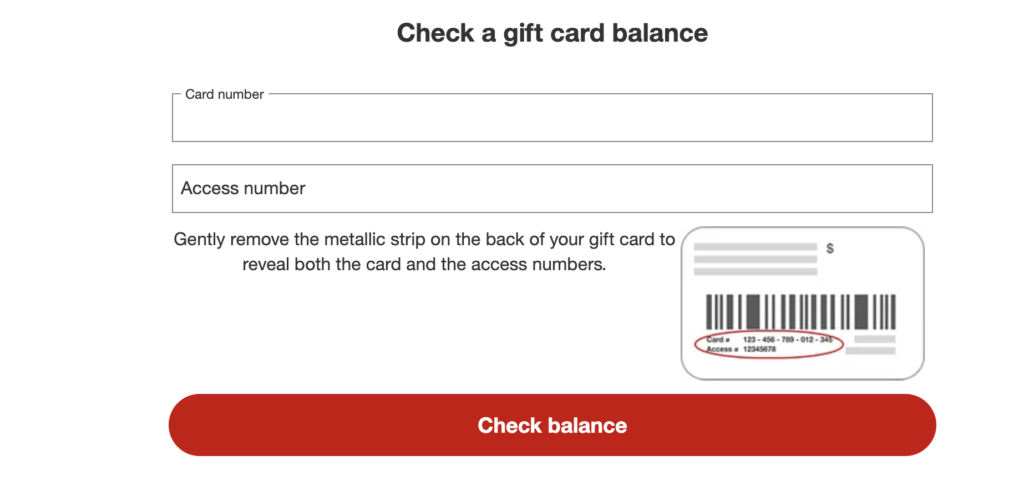Click the barcode on the gift card image
Screen dimensions: 1024x496
tap(800, 312)
